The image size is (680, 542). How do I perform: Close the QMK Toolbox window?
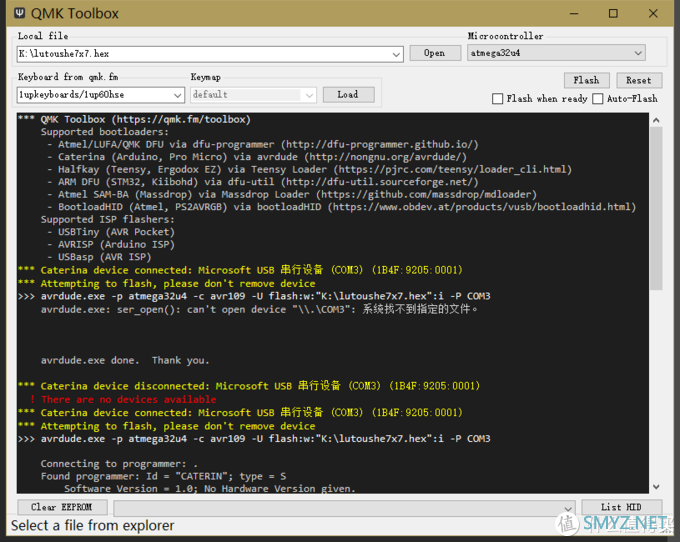point(653,13)
